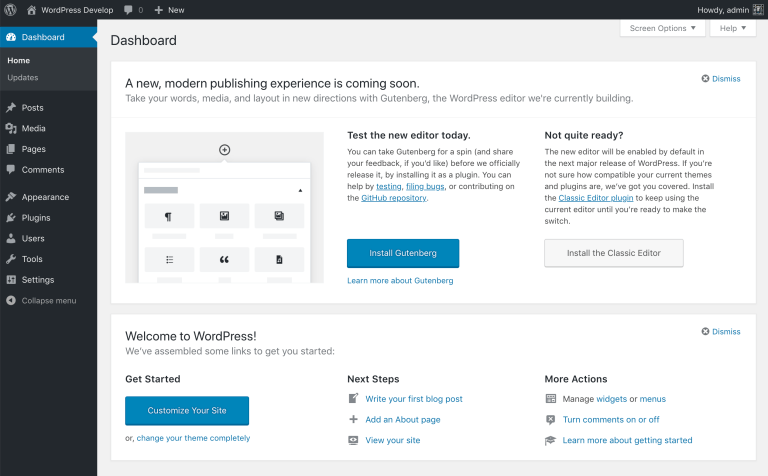This screenshot has height=476, width=768.
Task: Go to the Media library
Action: pyautogui.click(x=33, y=129)
